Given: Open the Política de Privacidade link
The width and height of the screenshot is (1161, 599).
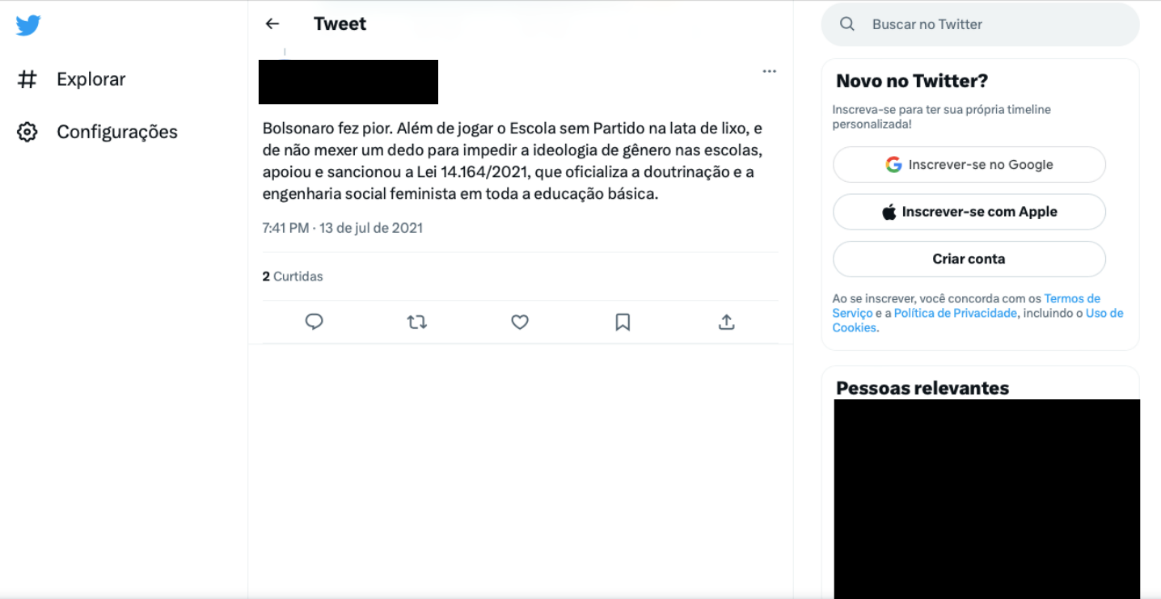Looking at the screenshot, I should 956,313.
